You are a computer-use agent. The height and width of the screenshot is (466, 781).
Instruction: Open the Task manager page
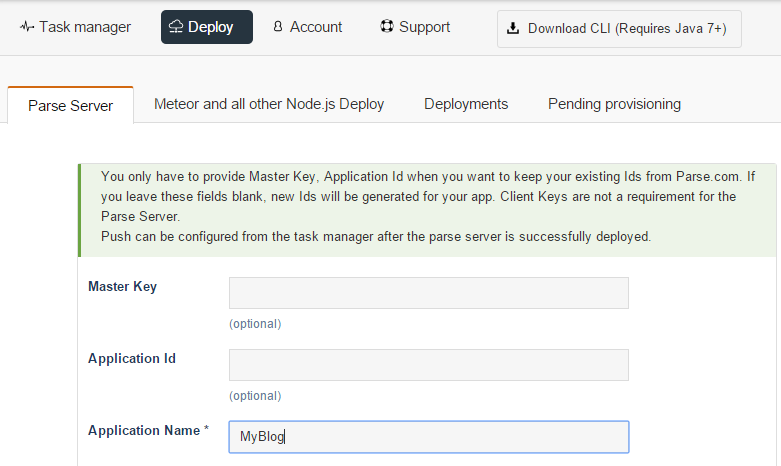pos(75,27)
